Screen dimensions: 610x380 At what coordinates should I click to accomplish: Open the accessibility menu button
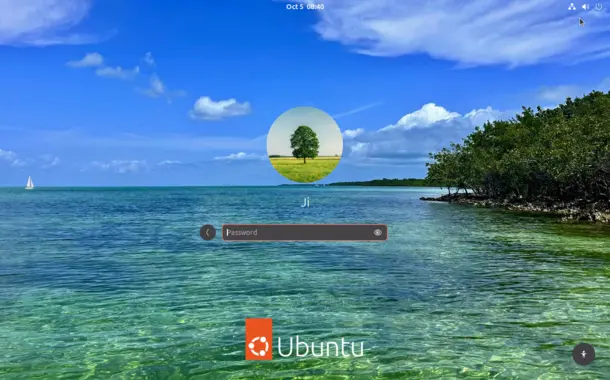click(x=584, y=354)
